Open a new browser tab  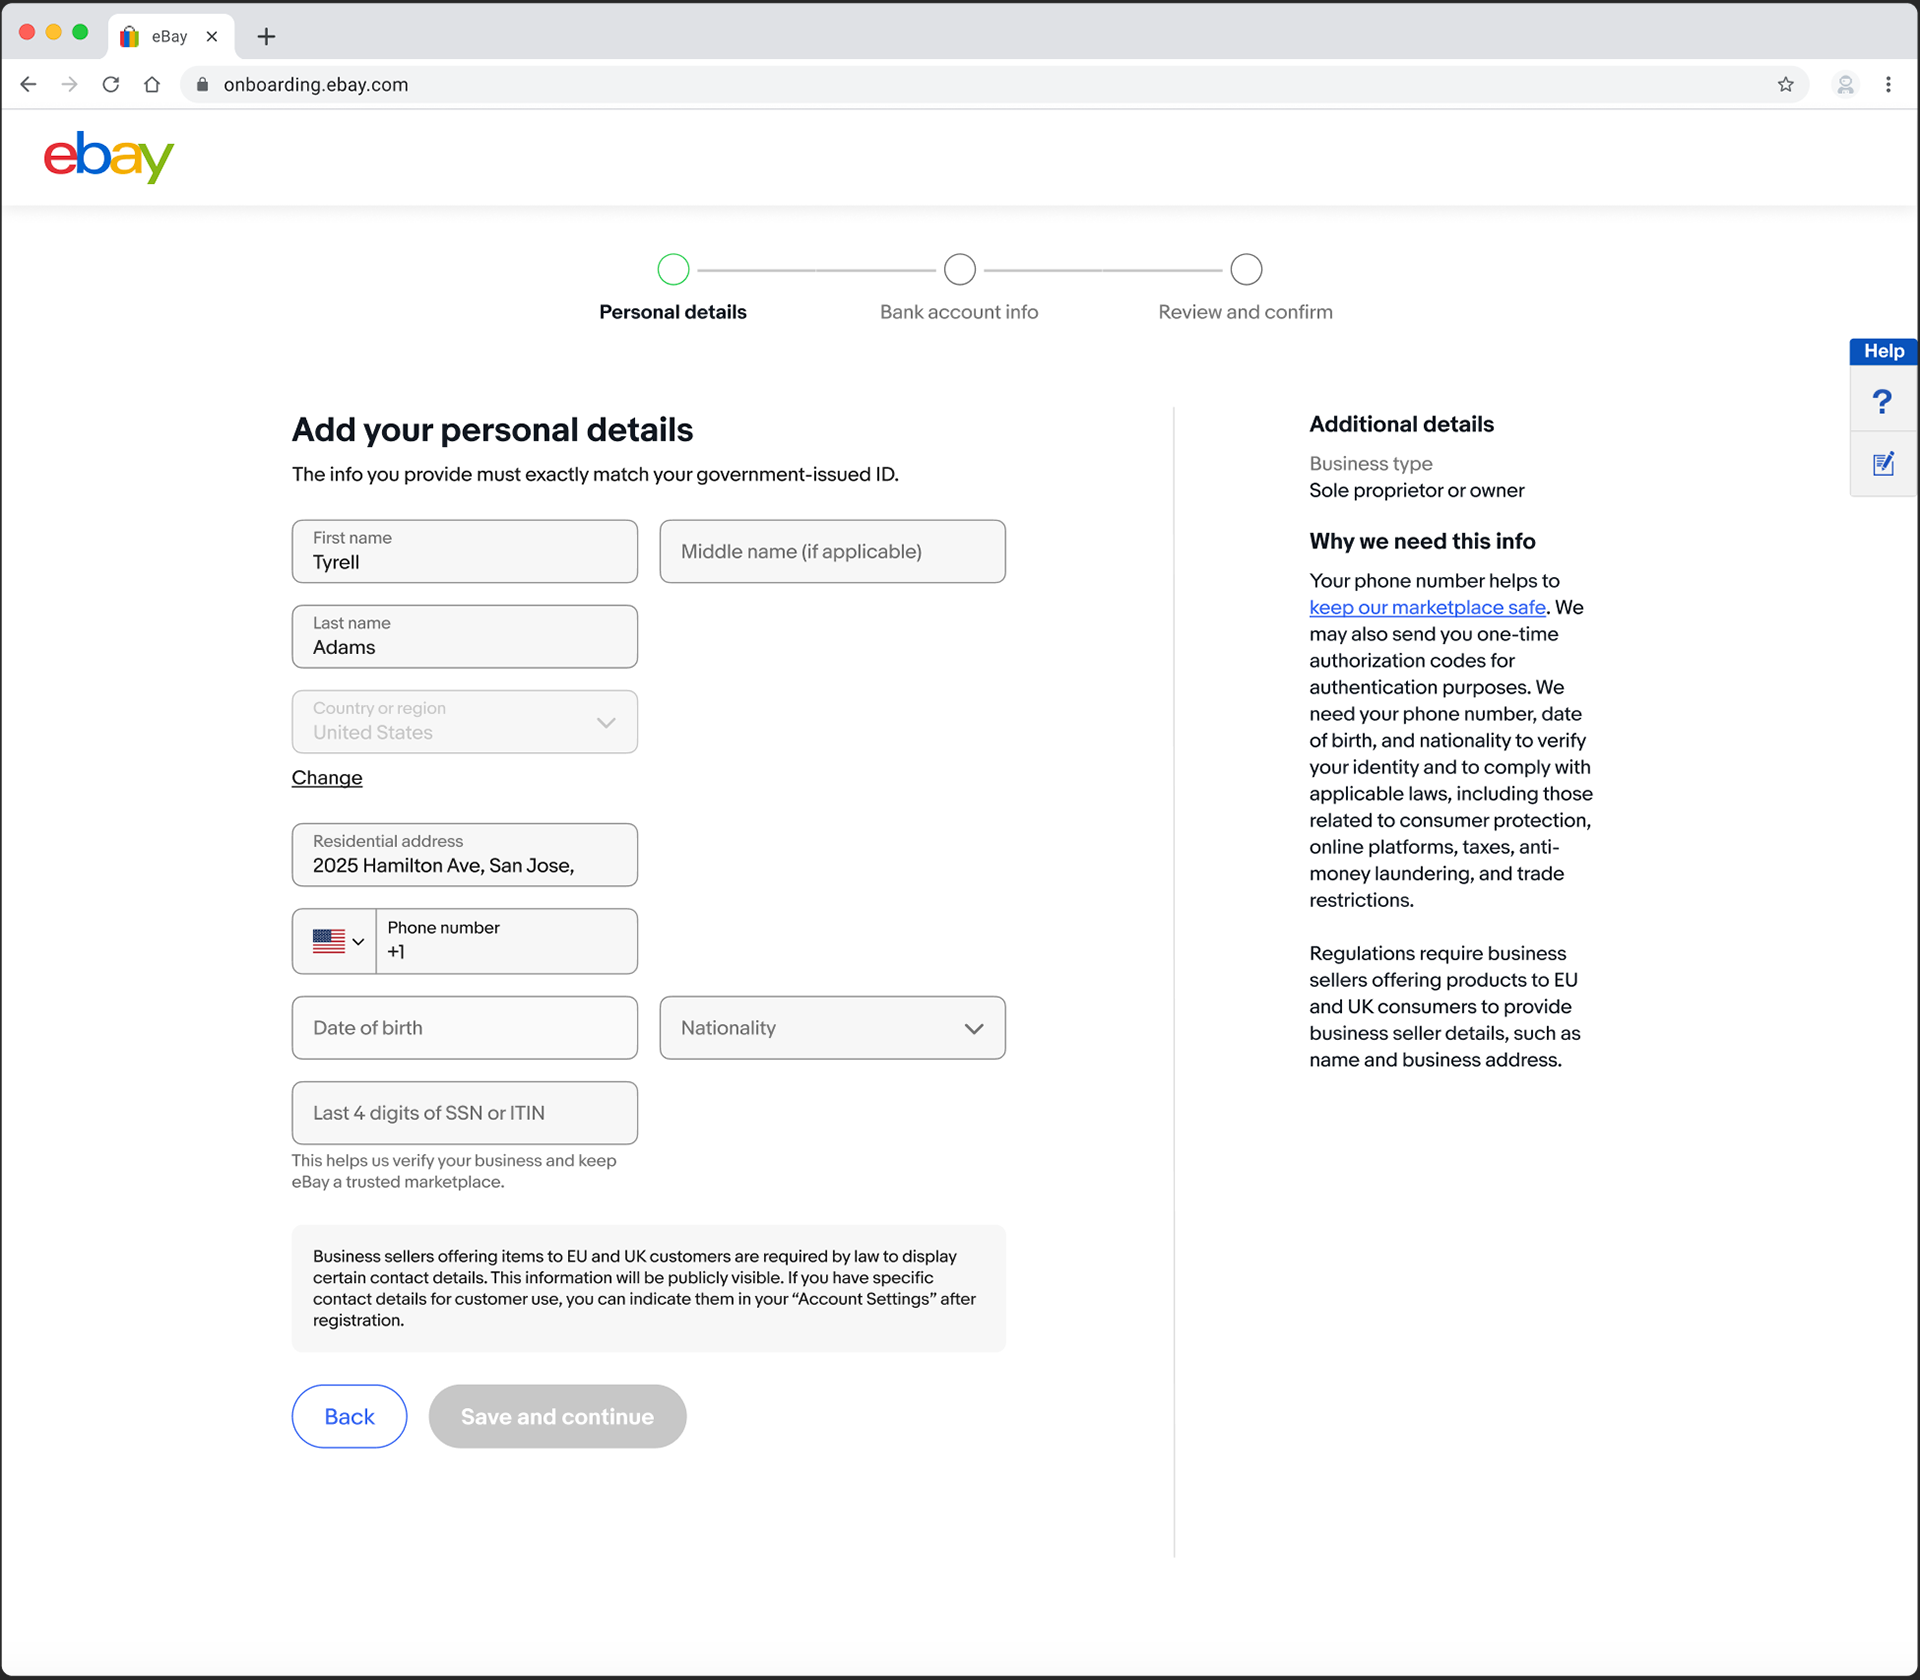(x=266, y=37)
